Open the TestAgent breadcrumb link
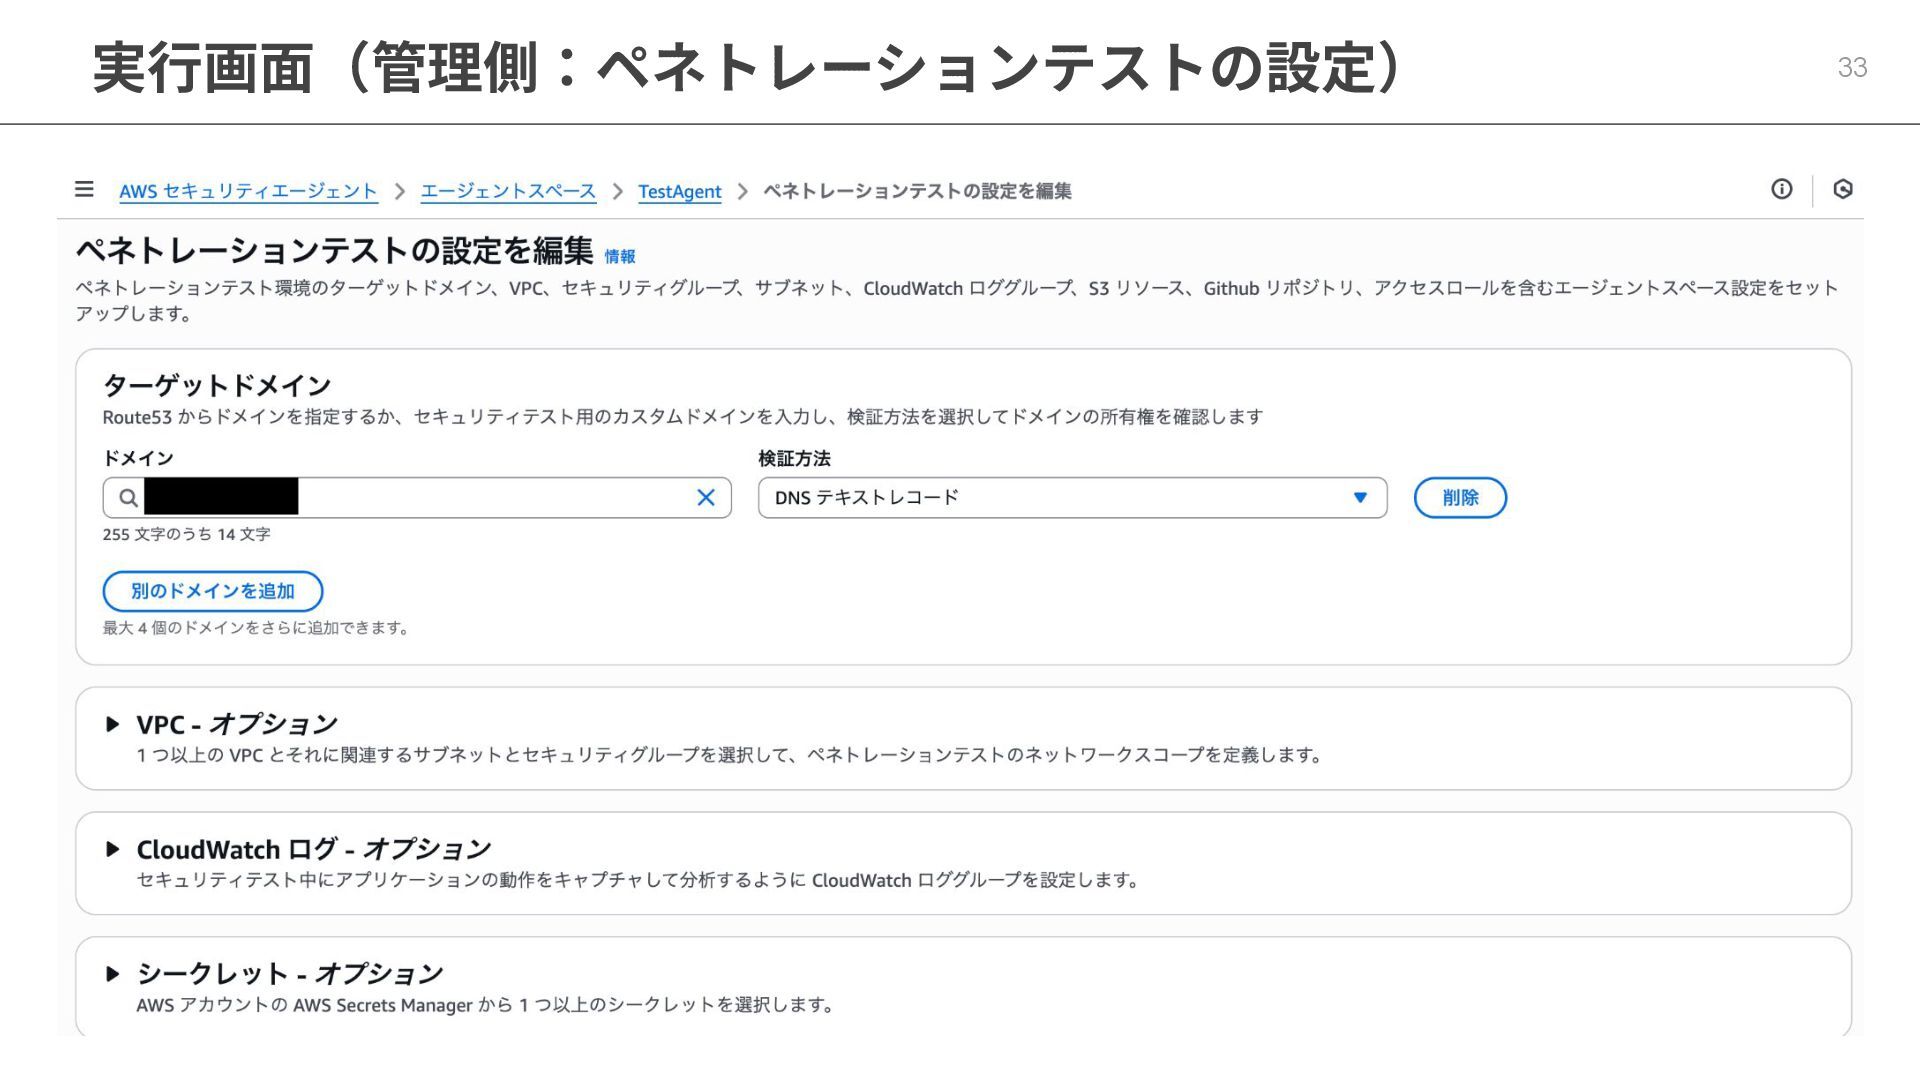This screenshot has height=1080, width=1920. click(x=679, y=191)
